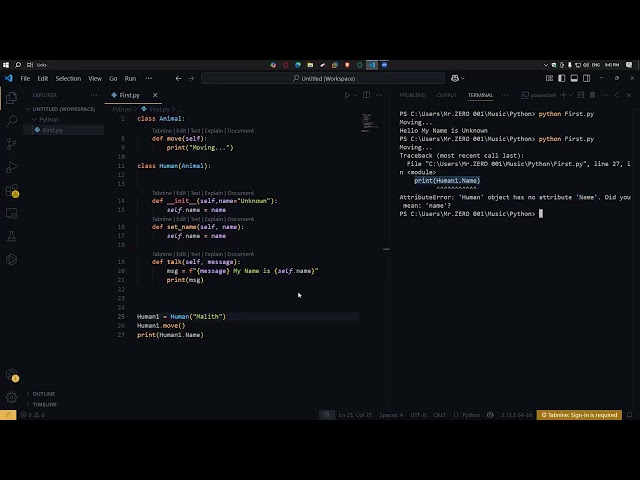The width and height of the screenshot is (640, 480).
Task: Click Tabnine Sign-in is required button
Action: point(579,415)
